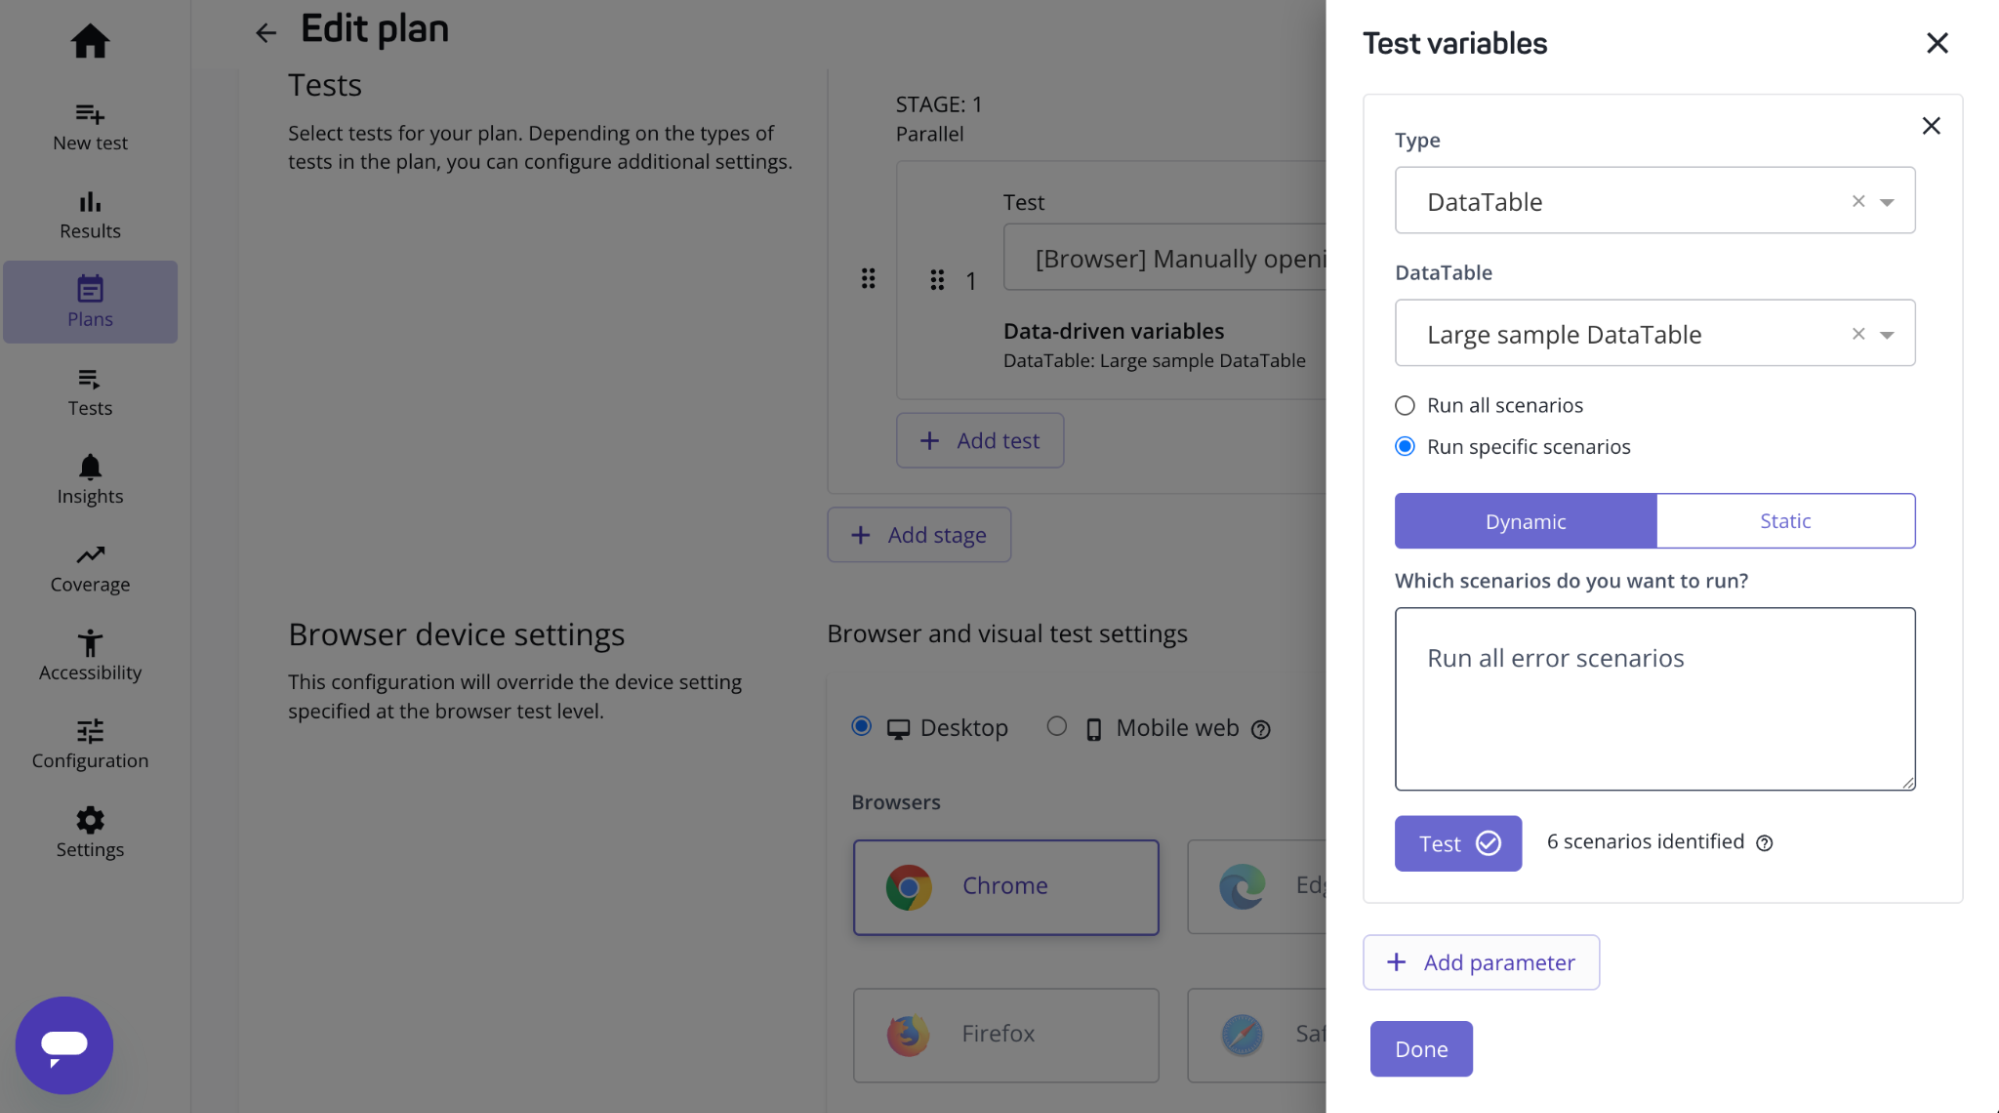Screen dimensions: 1999x1113
Task: Choose the Desktop device setting
Action: tap(861, 727)
